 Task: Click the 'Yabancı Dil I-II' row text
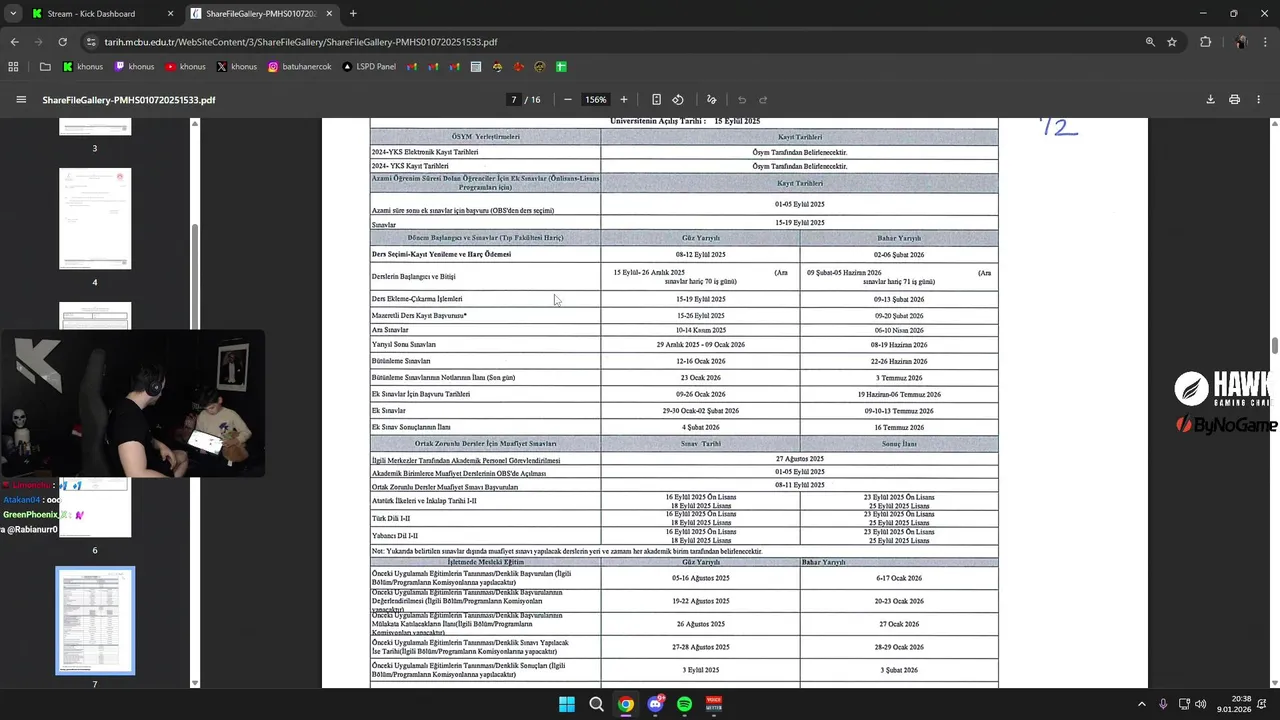pyautogui.click(x=395, y=536)
